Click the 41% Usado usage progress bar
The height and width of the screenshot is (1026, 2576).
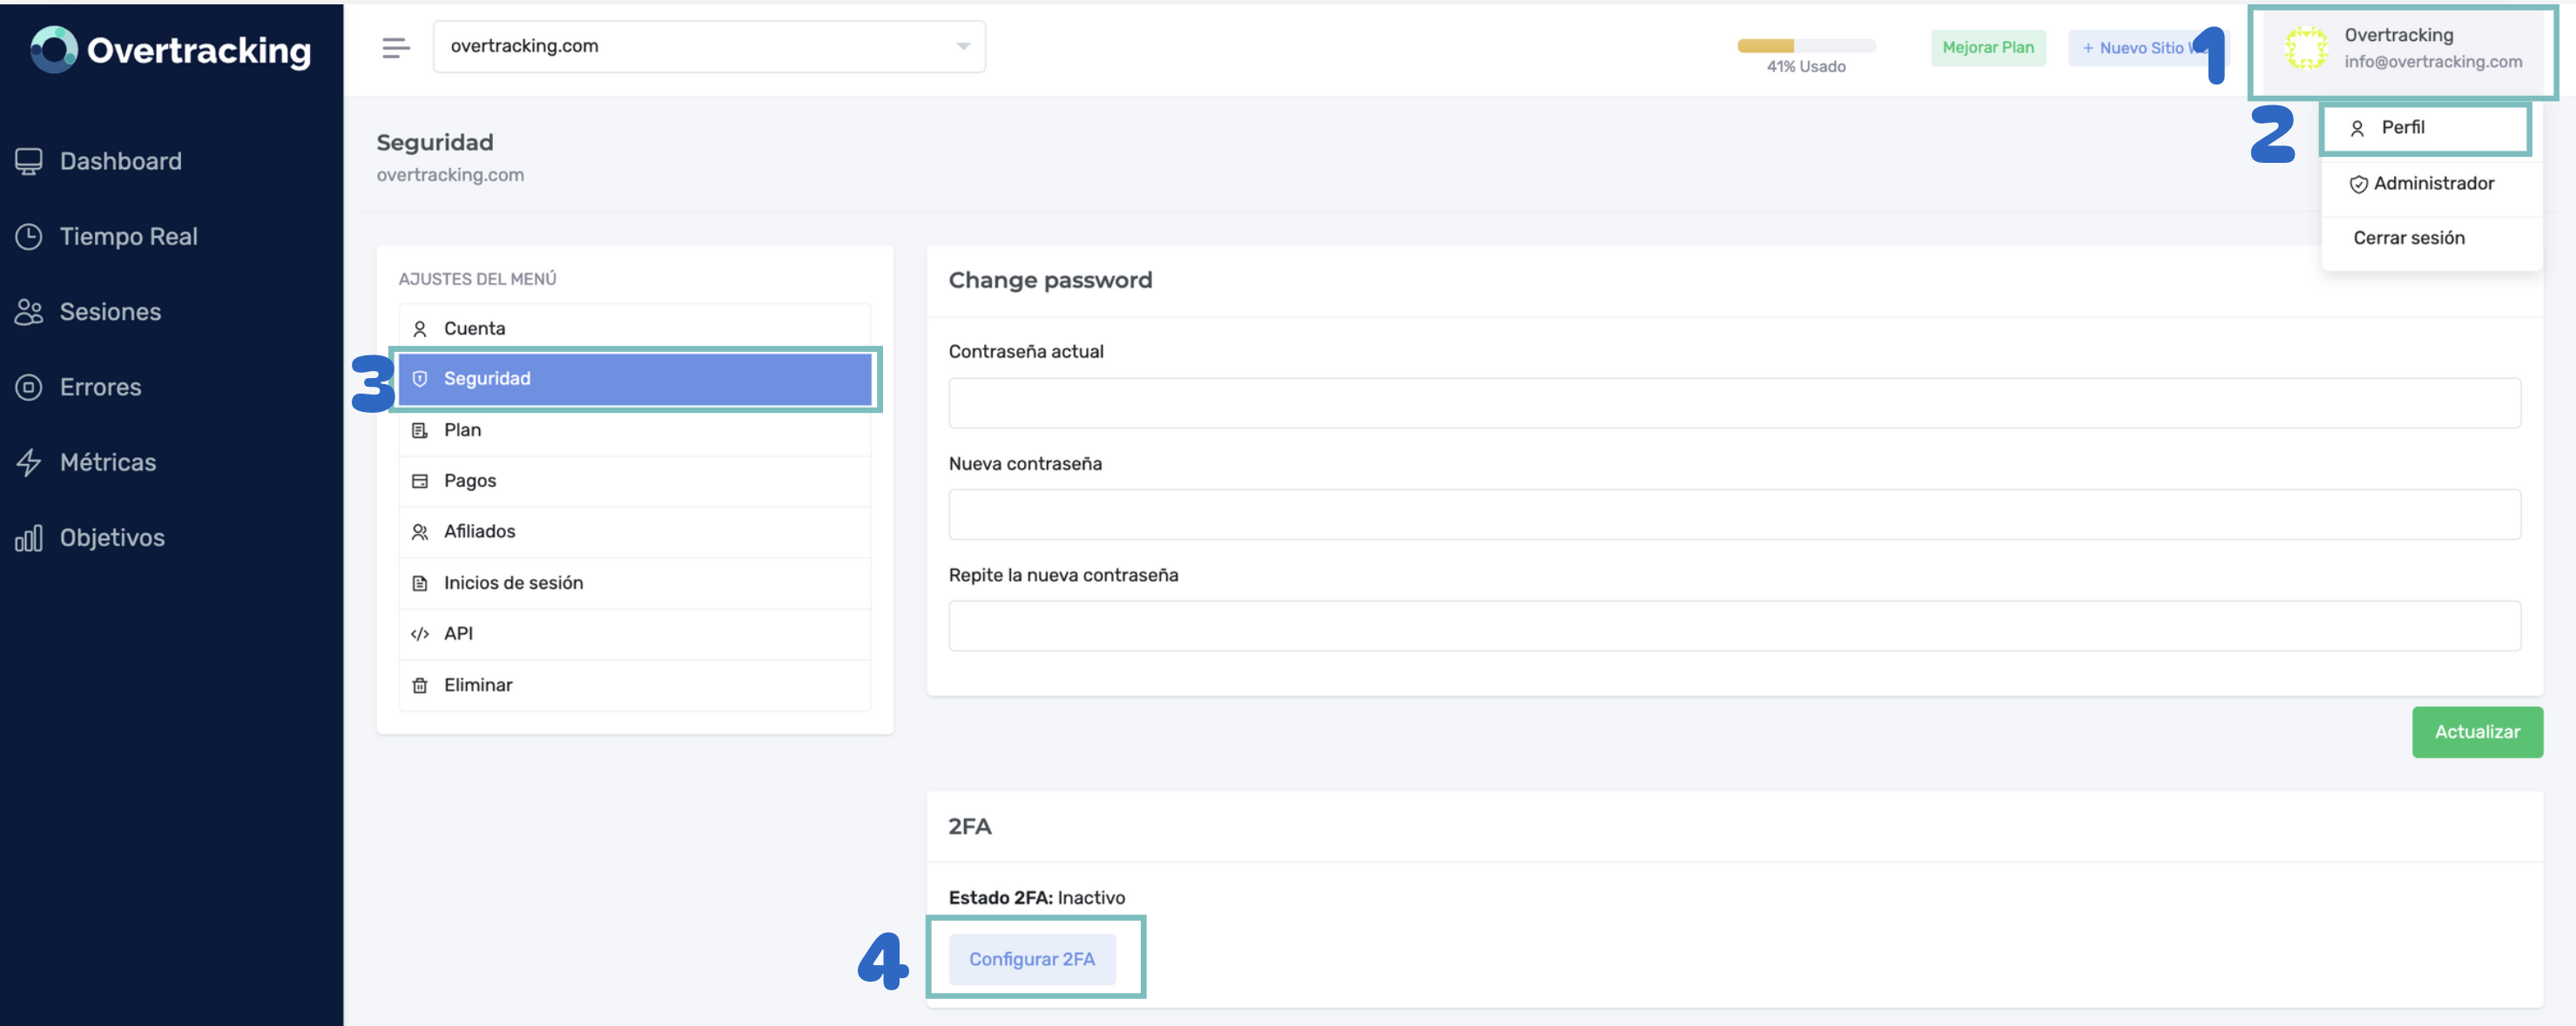click(x=1805, y=46)
